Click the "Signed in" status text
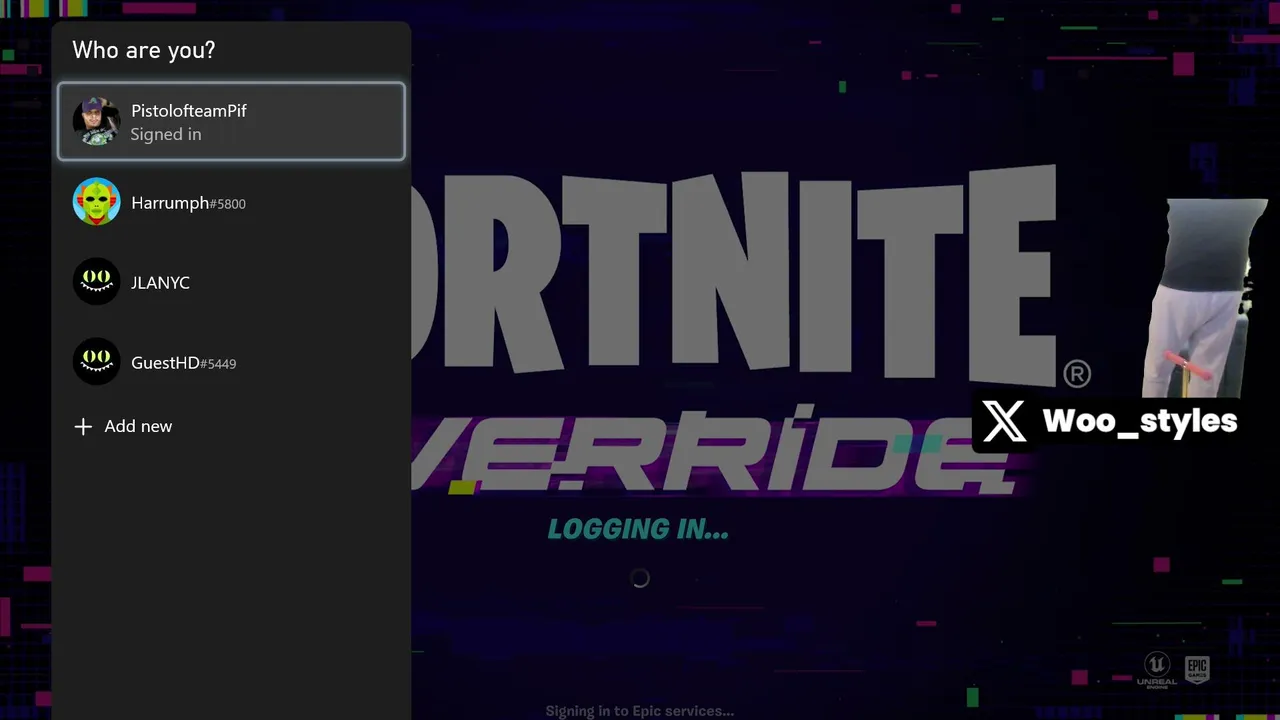1280x720 pixels. point(166,135)
